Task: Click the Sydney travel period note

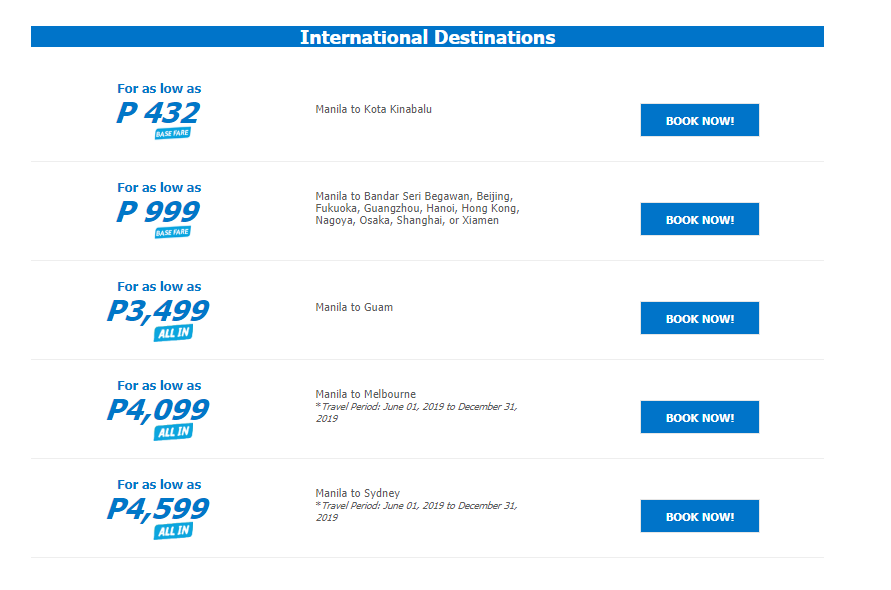Action: pyautogui.click(x=417, y=511)
